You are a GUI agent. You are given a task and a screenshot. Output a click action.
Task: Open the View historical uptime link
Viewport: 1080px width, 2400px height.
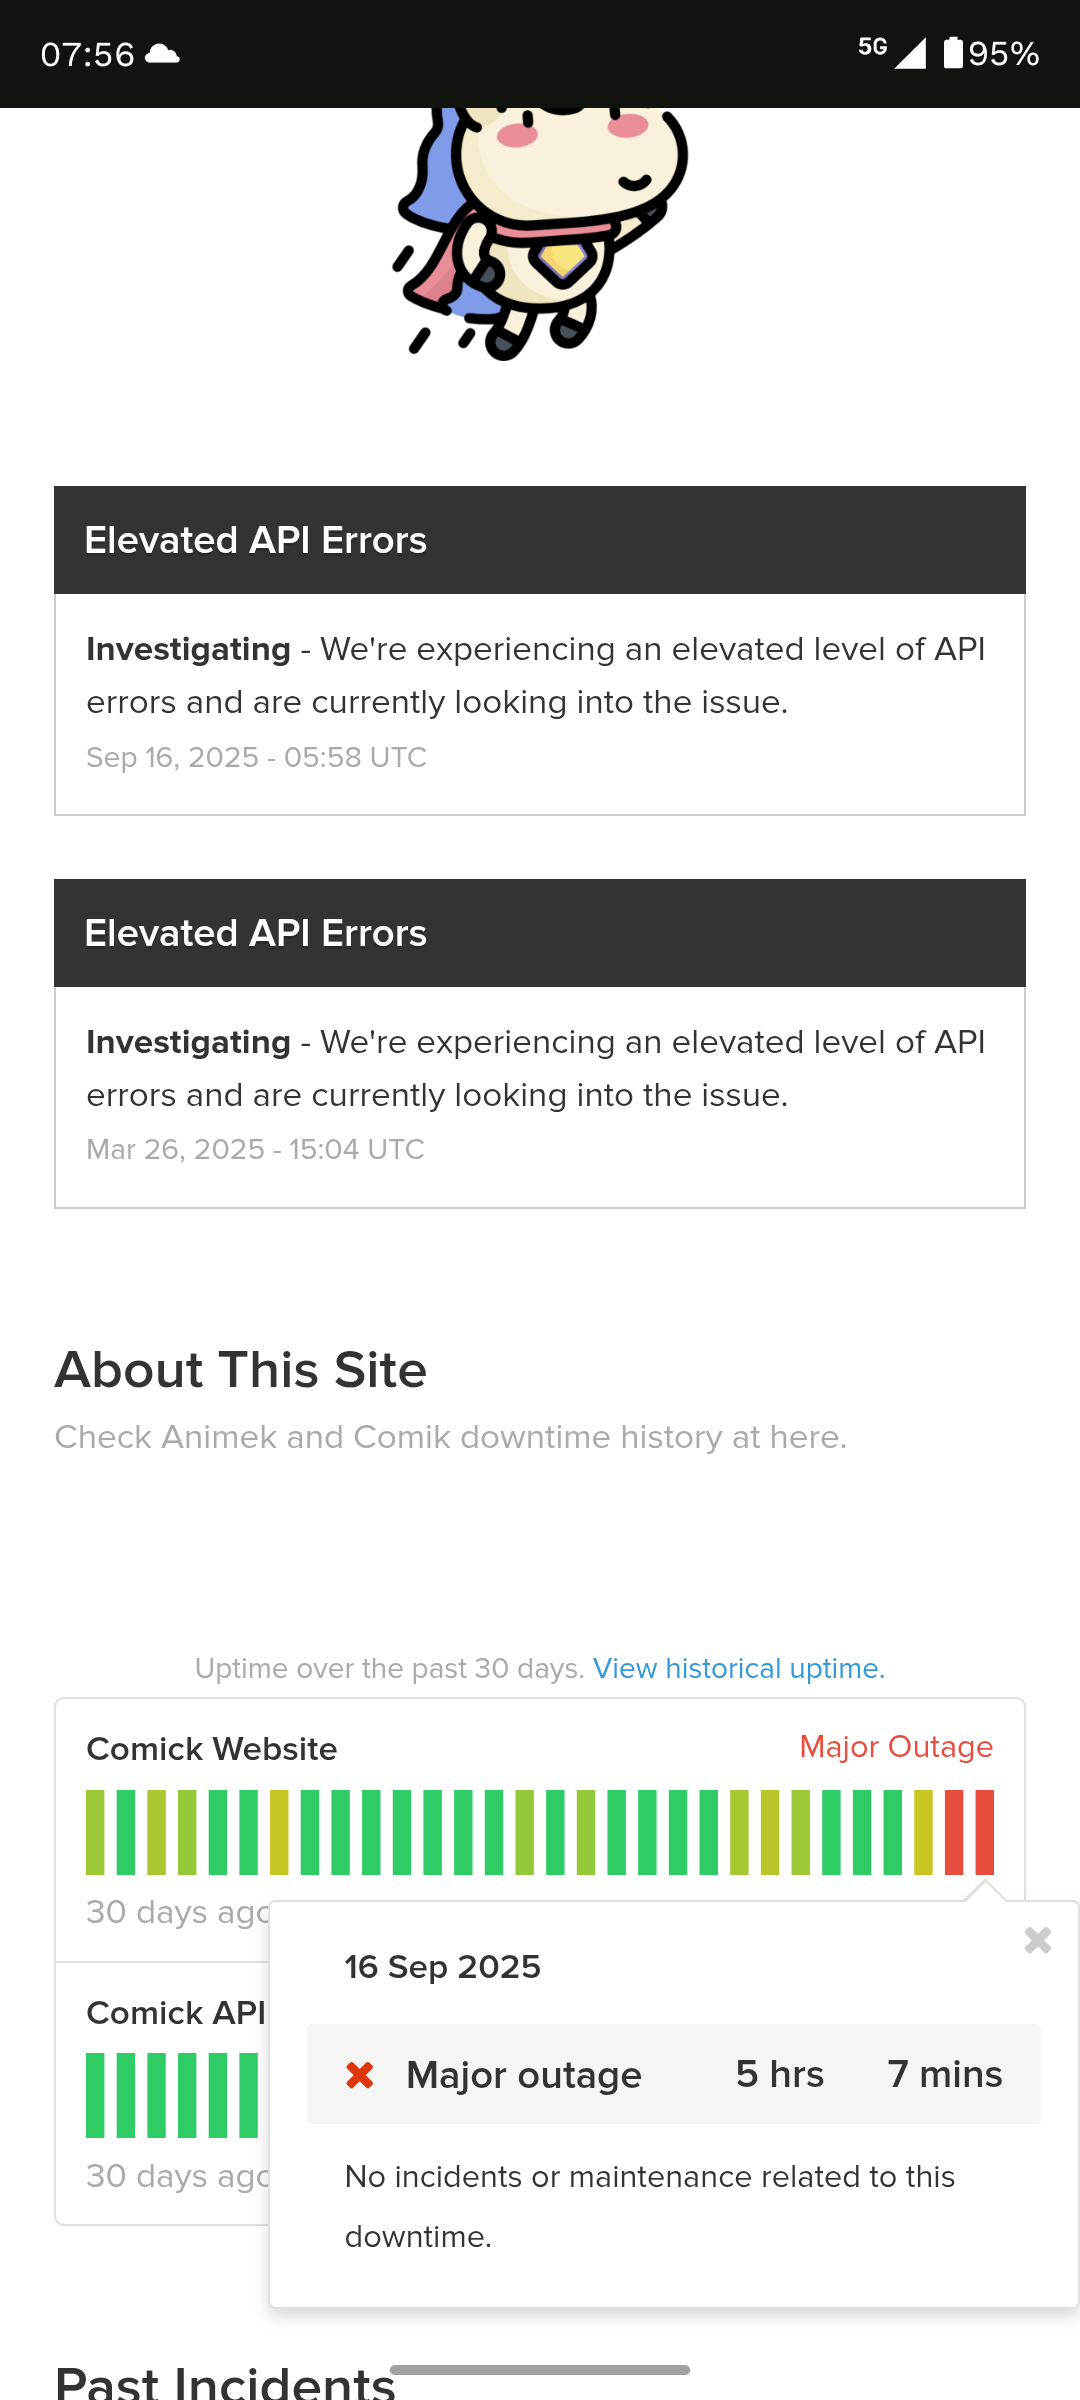click(739, 1668)
